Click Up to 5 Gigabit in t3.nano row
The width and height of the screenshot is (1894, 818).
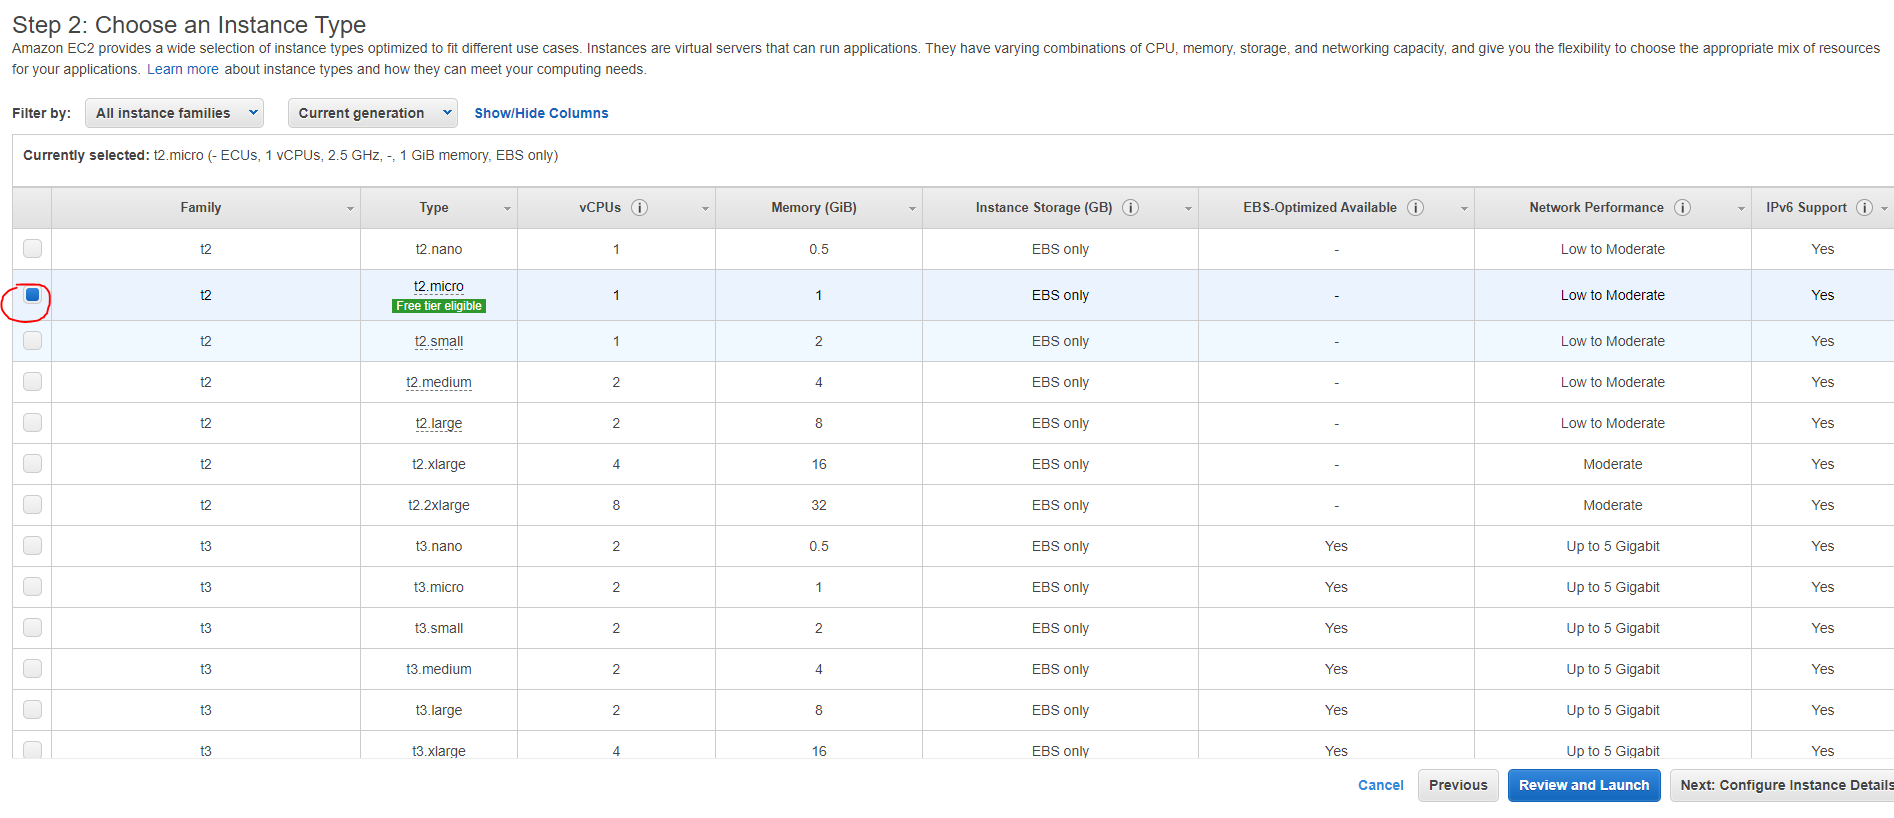pyautogui.click(x=1613, y=546)
